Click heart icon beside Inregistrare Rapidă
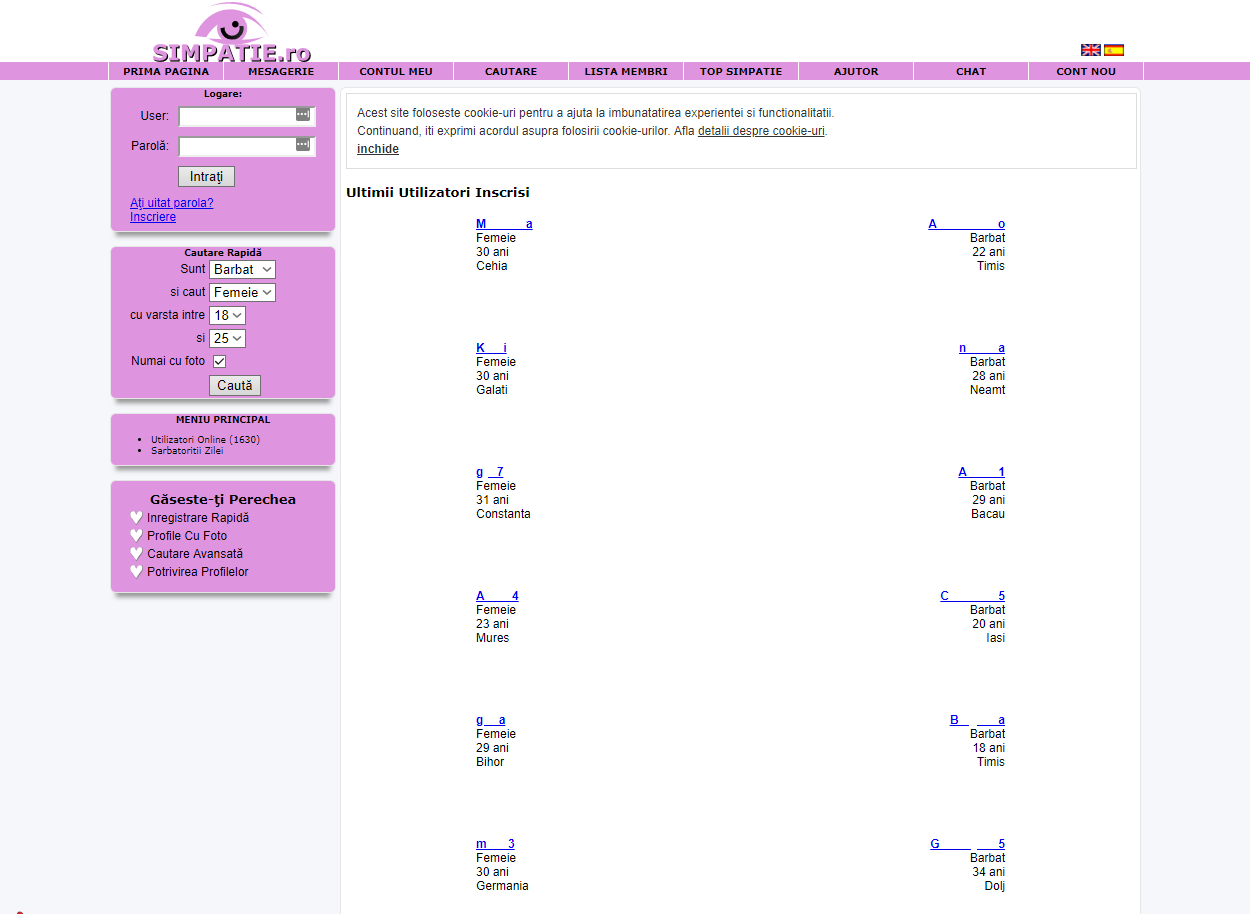Image resolution: width=1250 pixels, height=914 pixels. [x=137, y=518]
